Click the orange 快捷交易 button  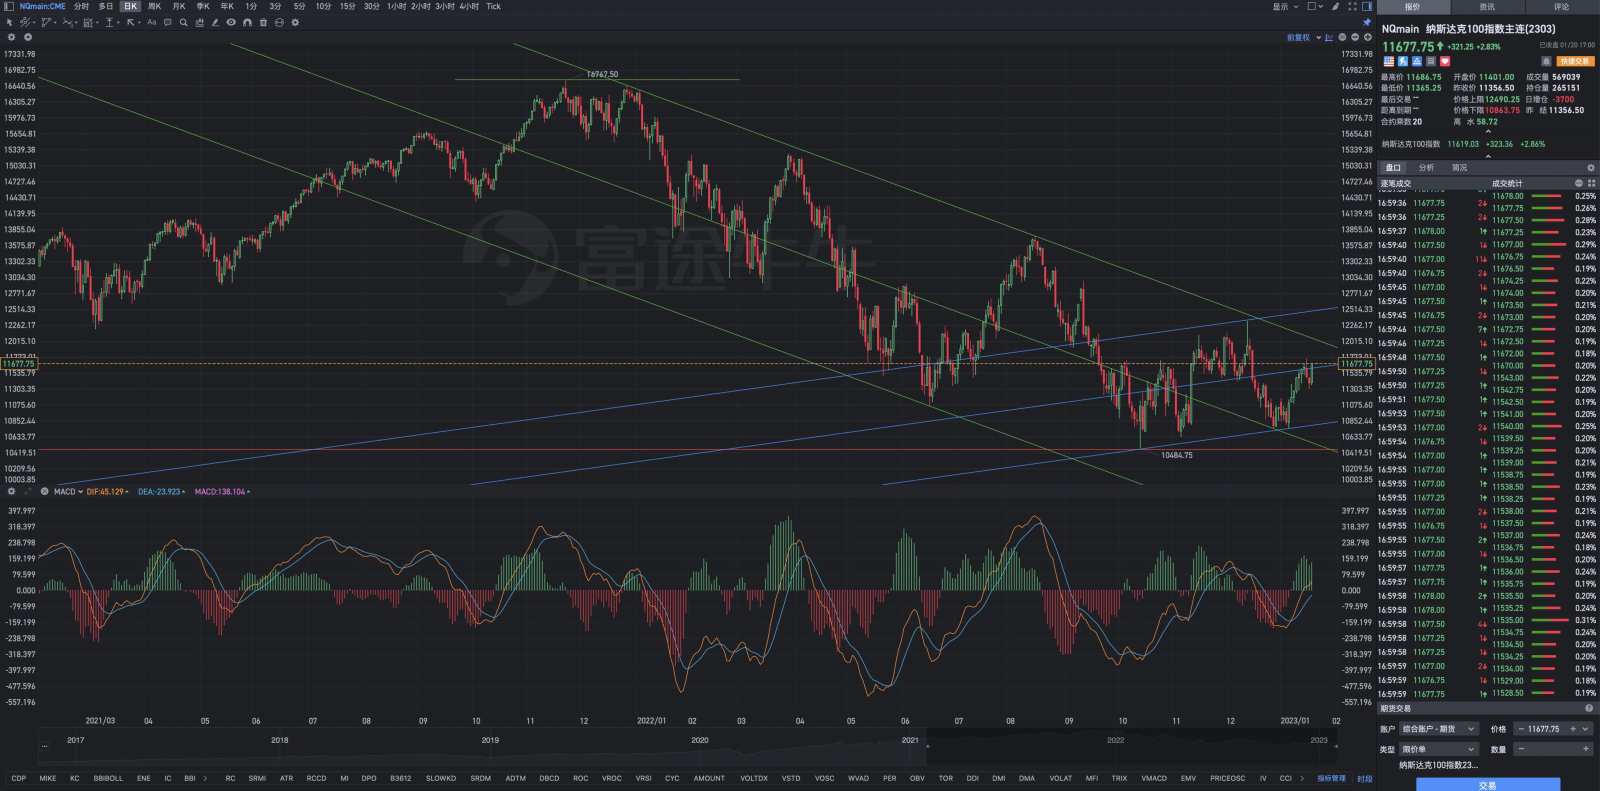click(1574, 61)
